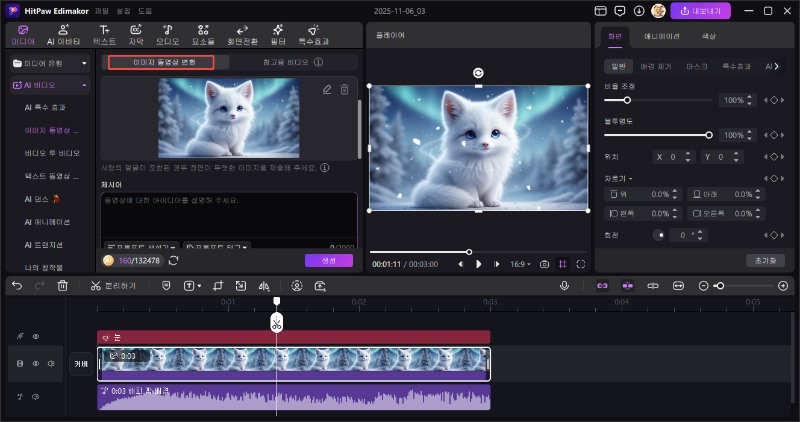Image resolution: width=800 pixels, height=422 pixels.
Task: Delete selected clip with the timeline trash icon
Action: tap(62, 286)
